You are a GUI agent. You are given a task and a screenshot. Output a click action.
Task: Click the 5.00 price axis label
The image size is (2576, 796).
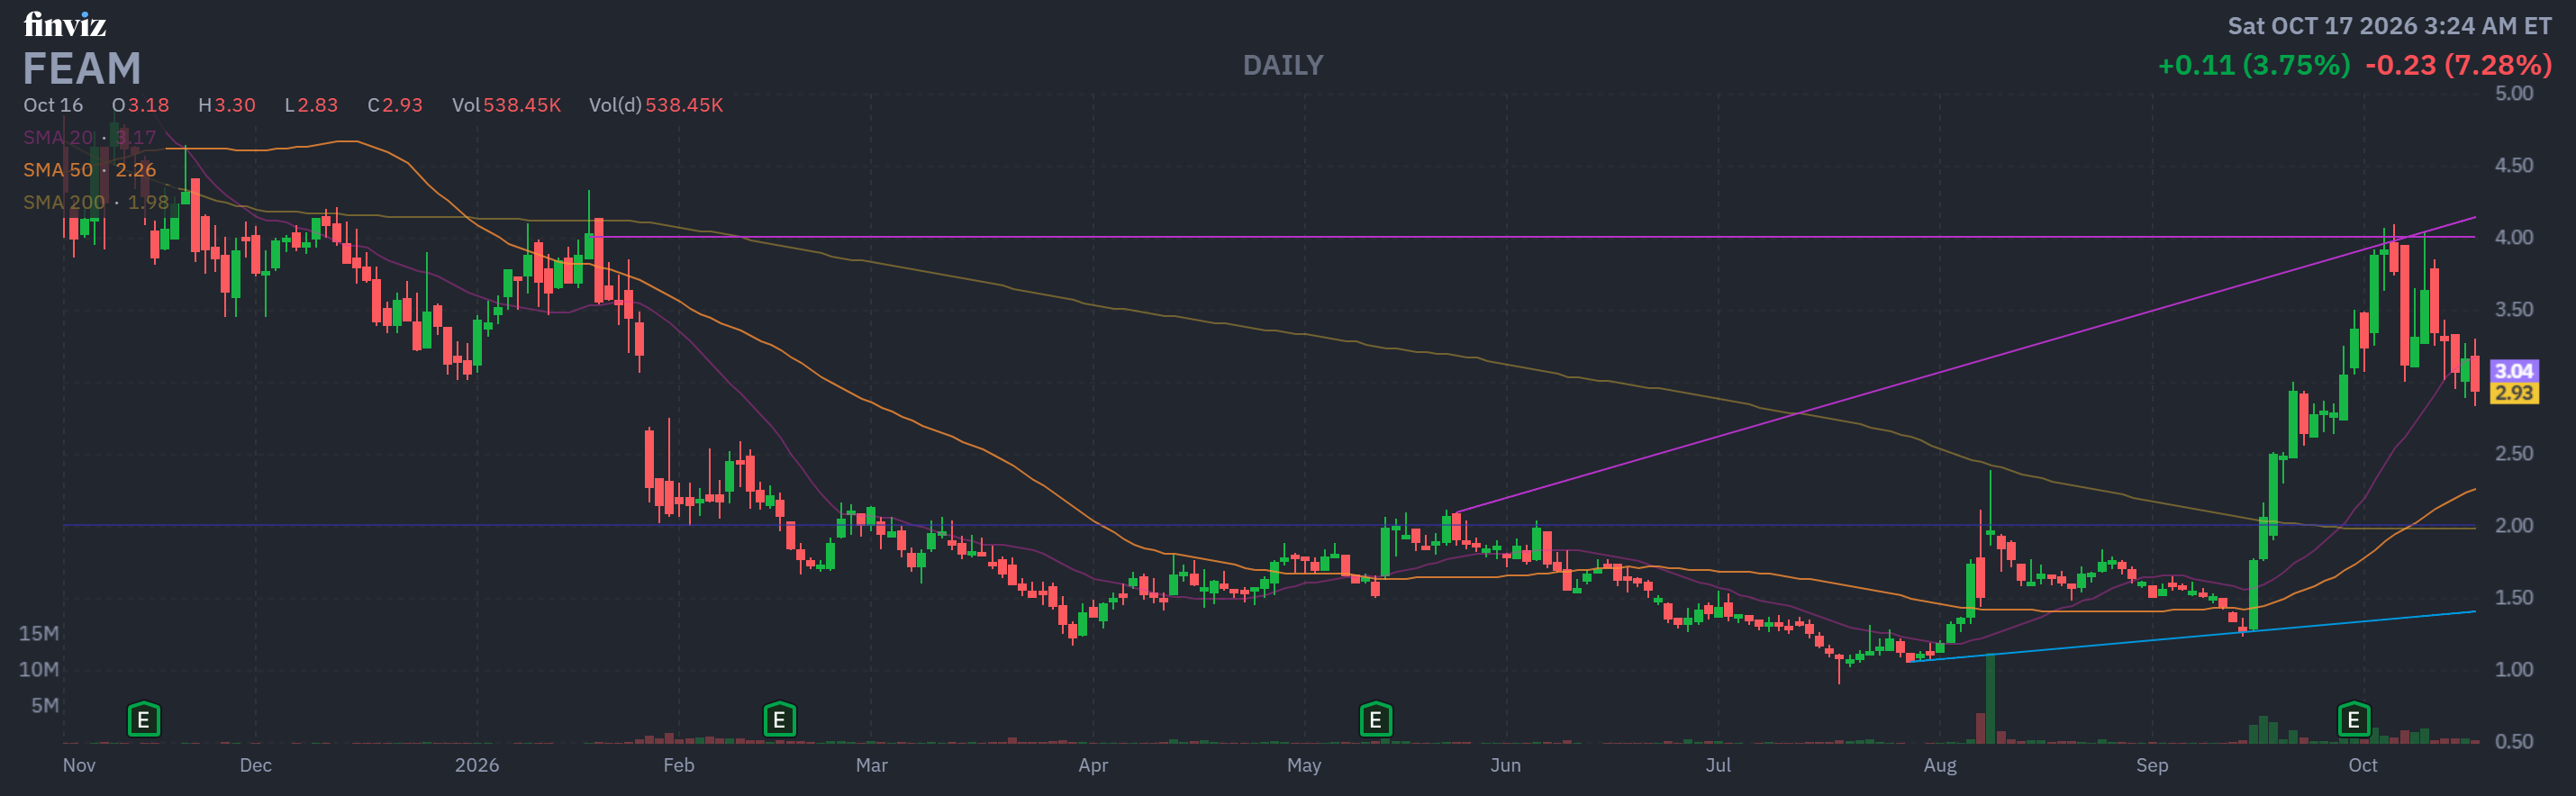[2514, 94]
